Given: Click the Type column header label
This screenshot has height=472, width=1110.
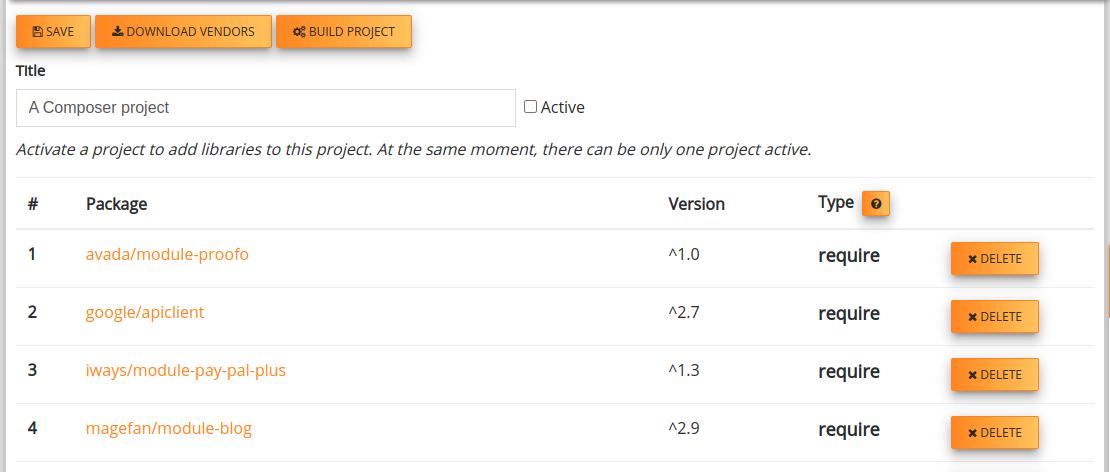Looking at the screenshot, I should (836, 202).
